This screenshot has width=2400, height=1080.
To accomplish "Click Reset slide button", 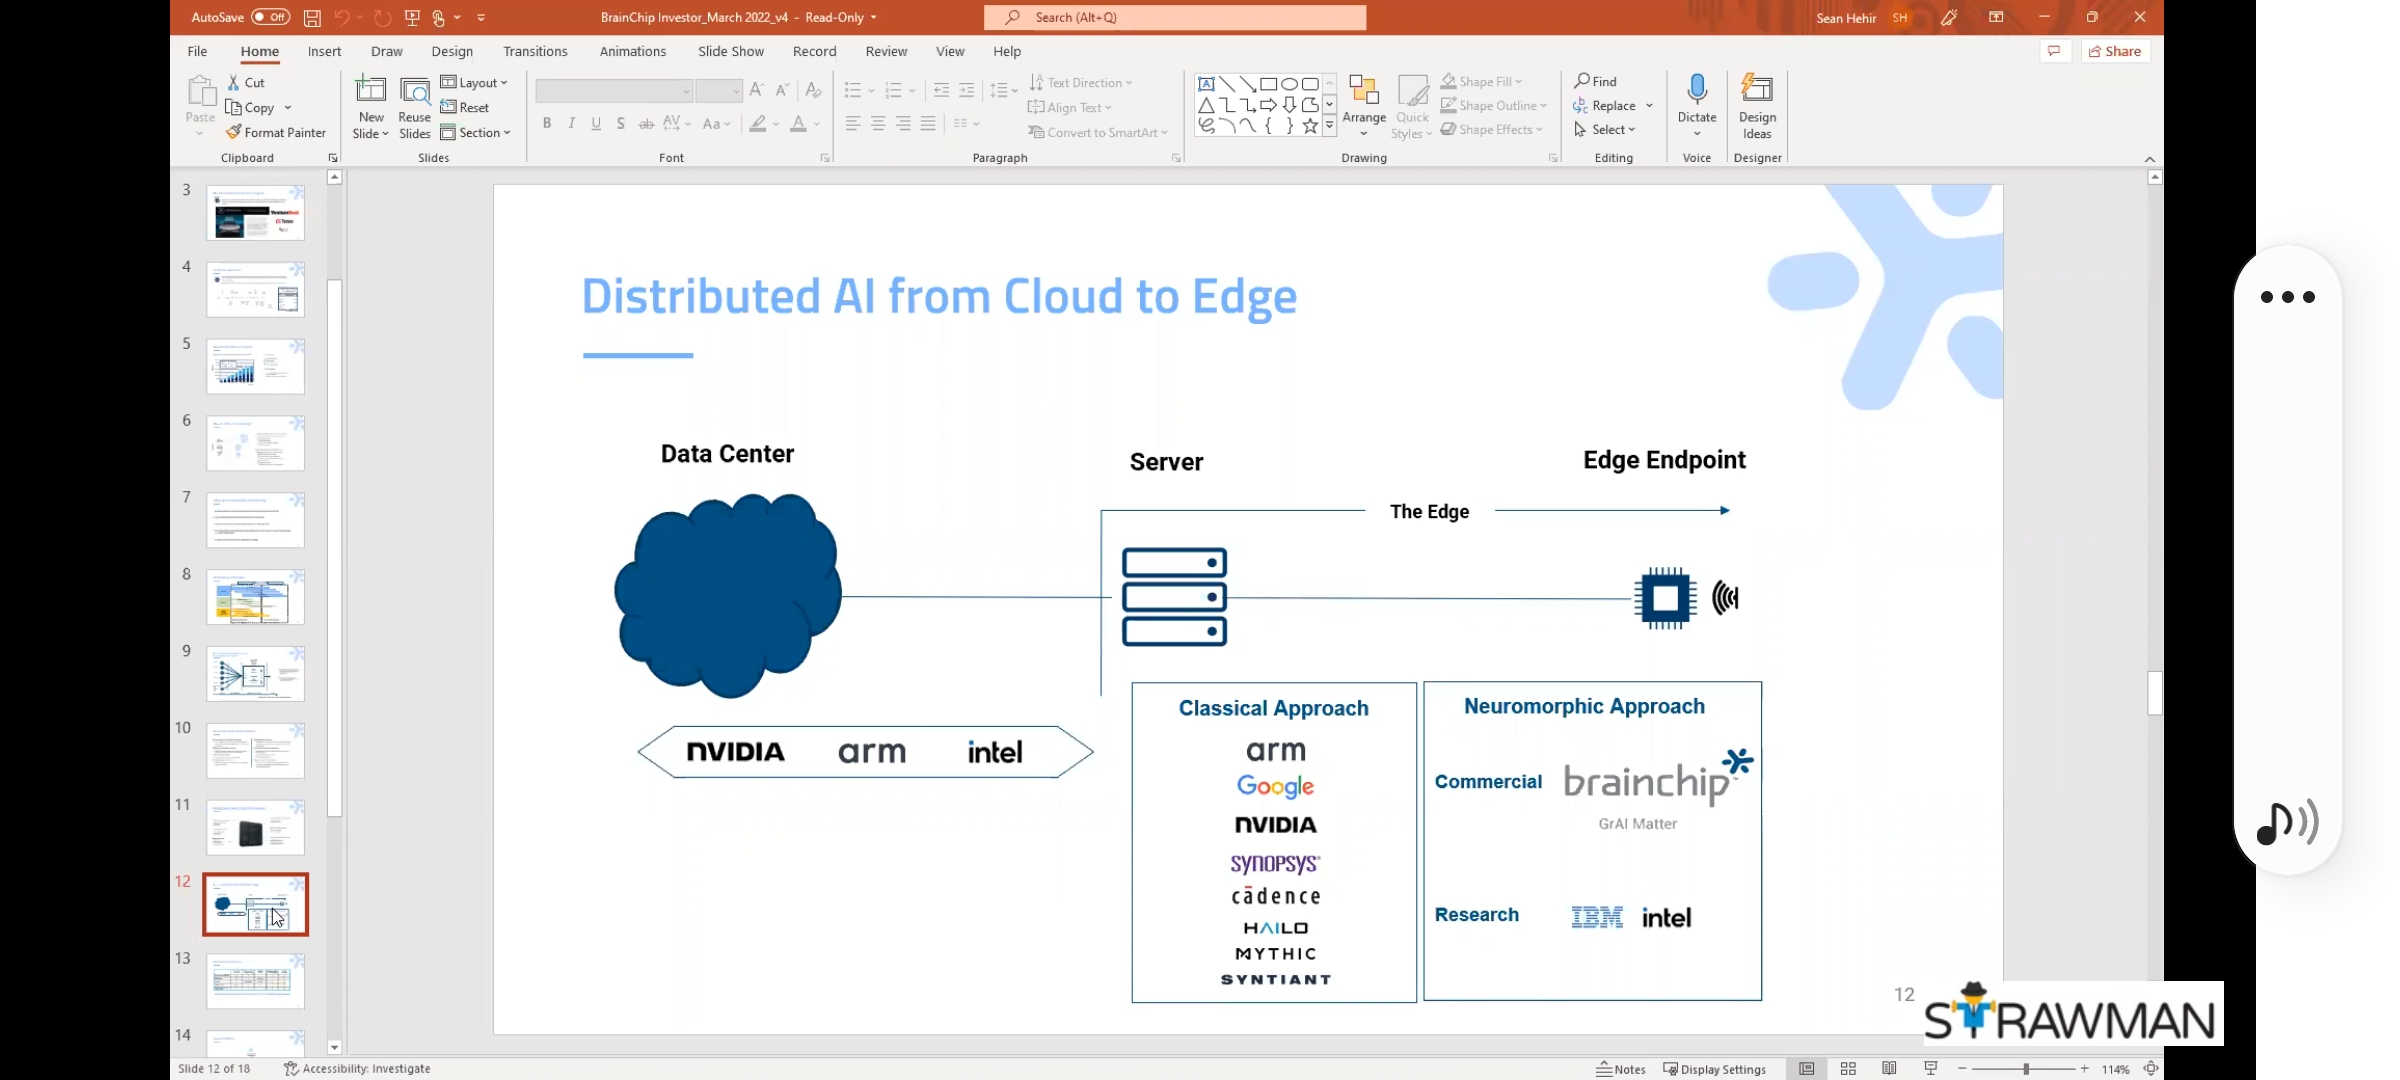I will pyautogui.click(x=465, y=107).
